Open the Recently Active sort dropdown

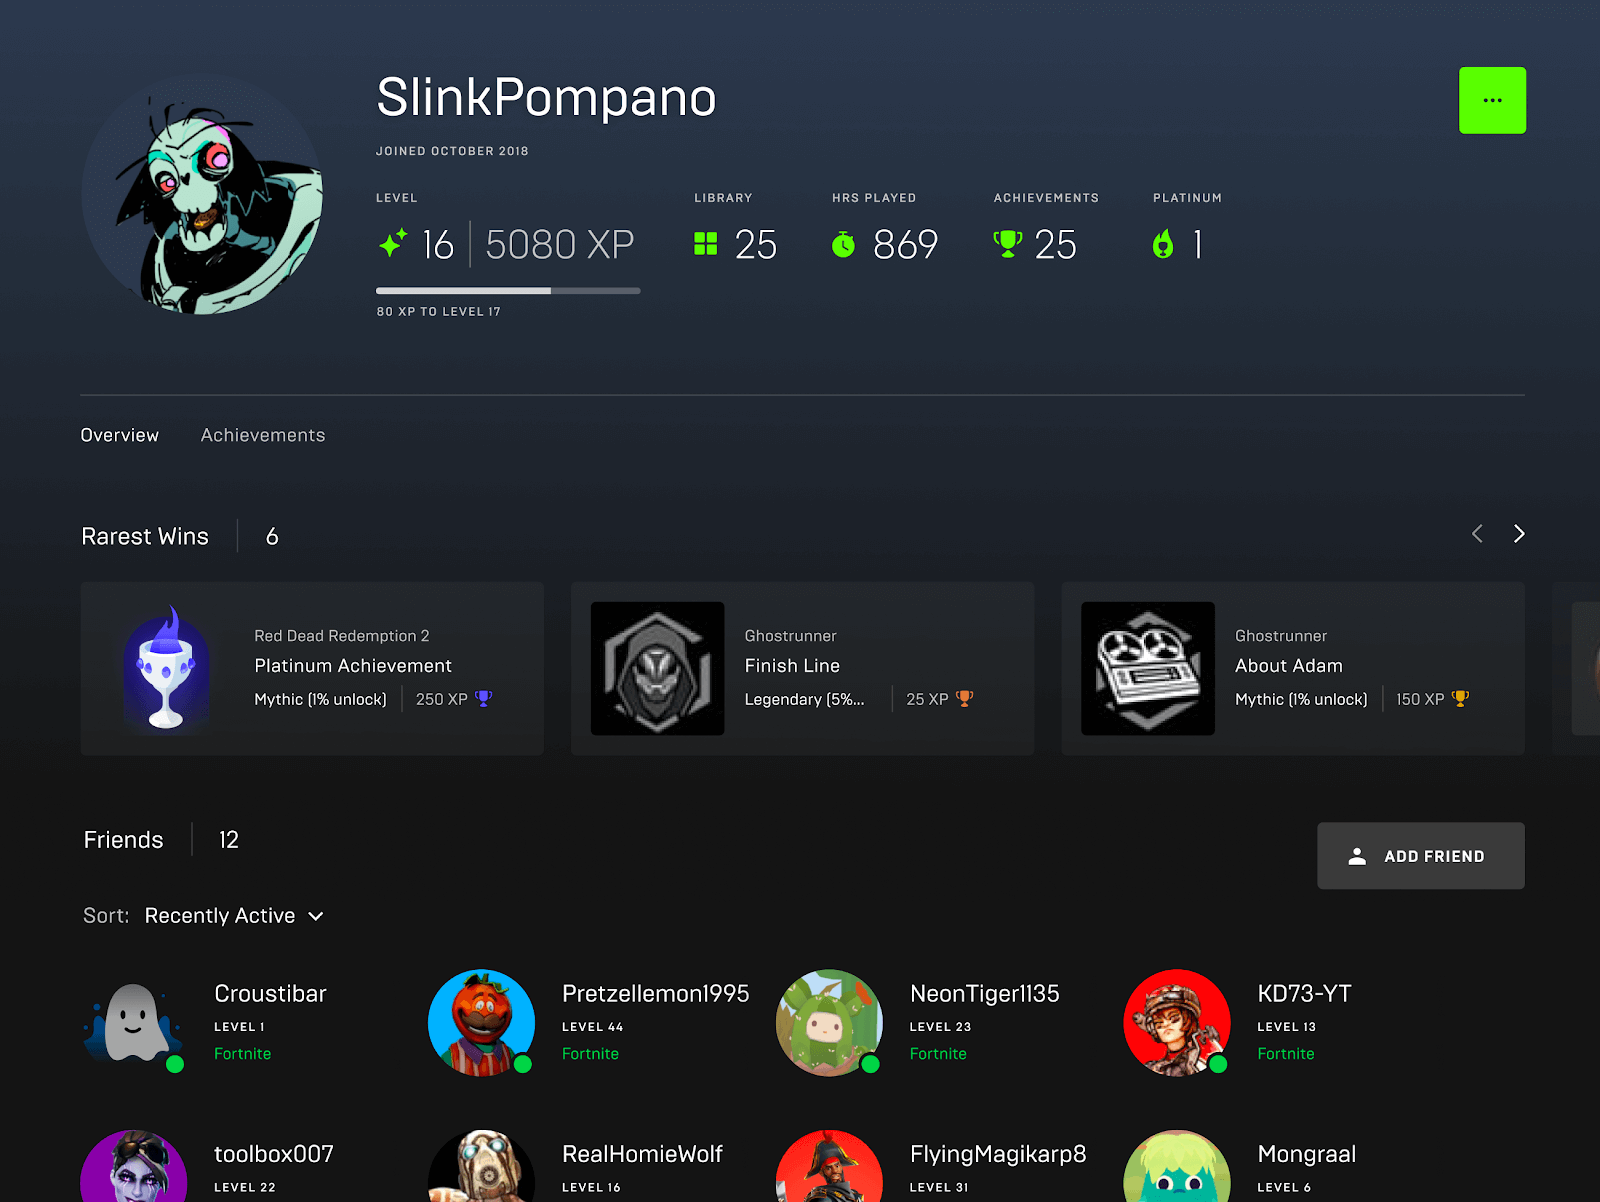(234, 915)
